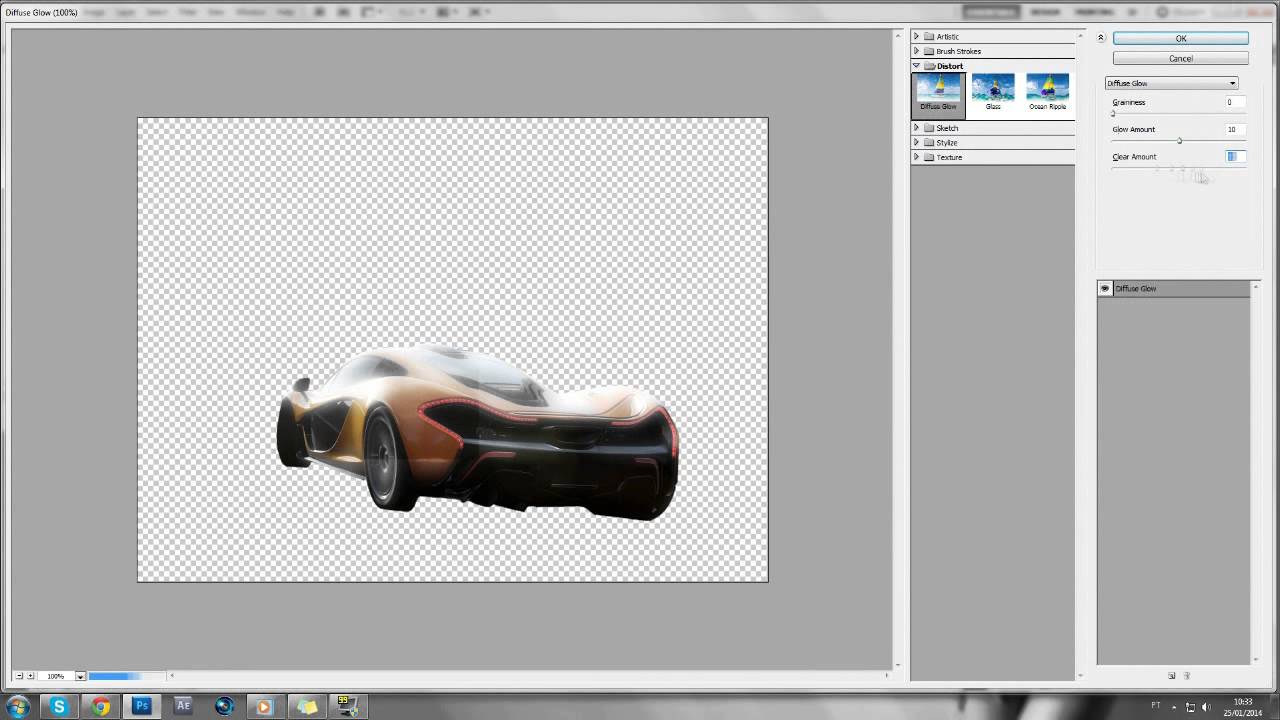Open the Diffuse Glow filter dropdown

(x=1171, y=83)
